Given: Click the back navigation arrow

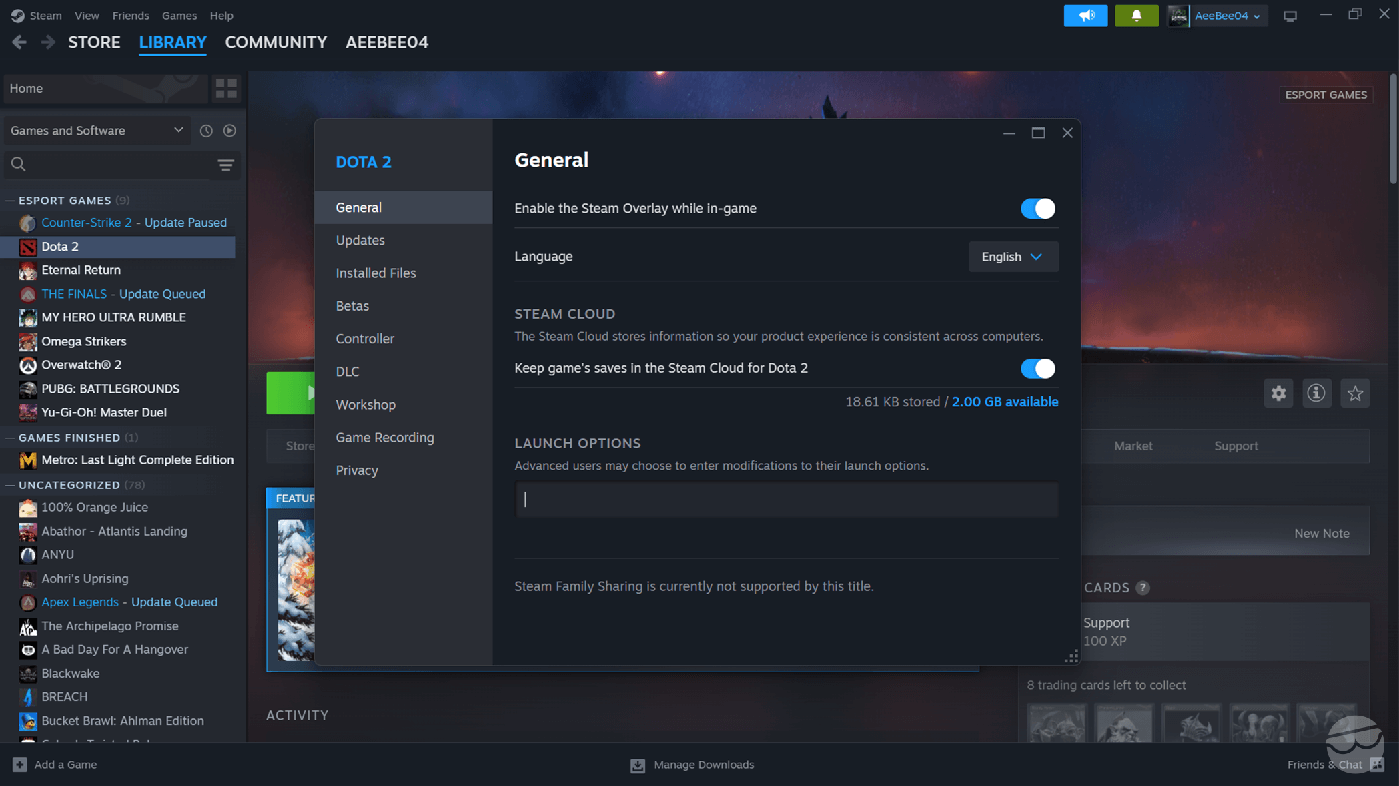Looking at the screenshot, I should [x=19, y=43].
